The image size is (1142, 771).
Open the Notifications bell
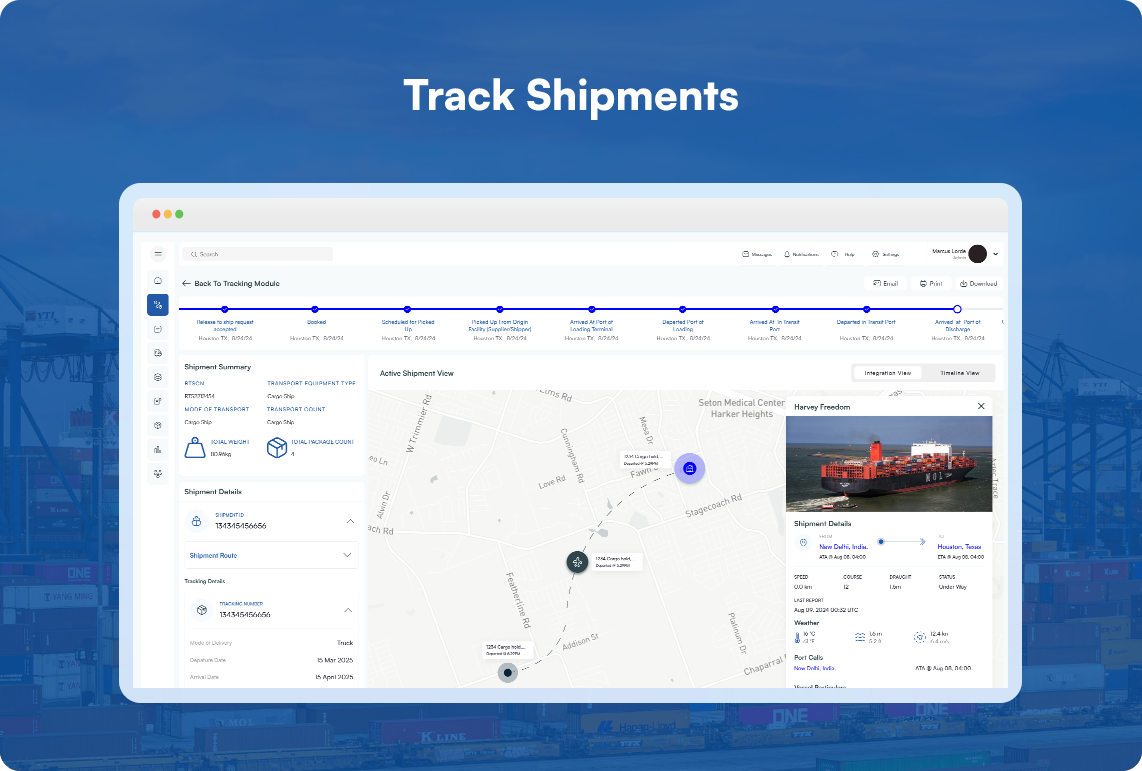(801, 255)
